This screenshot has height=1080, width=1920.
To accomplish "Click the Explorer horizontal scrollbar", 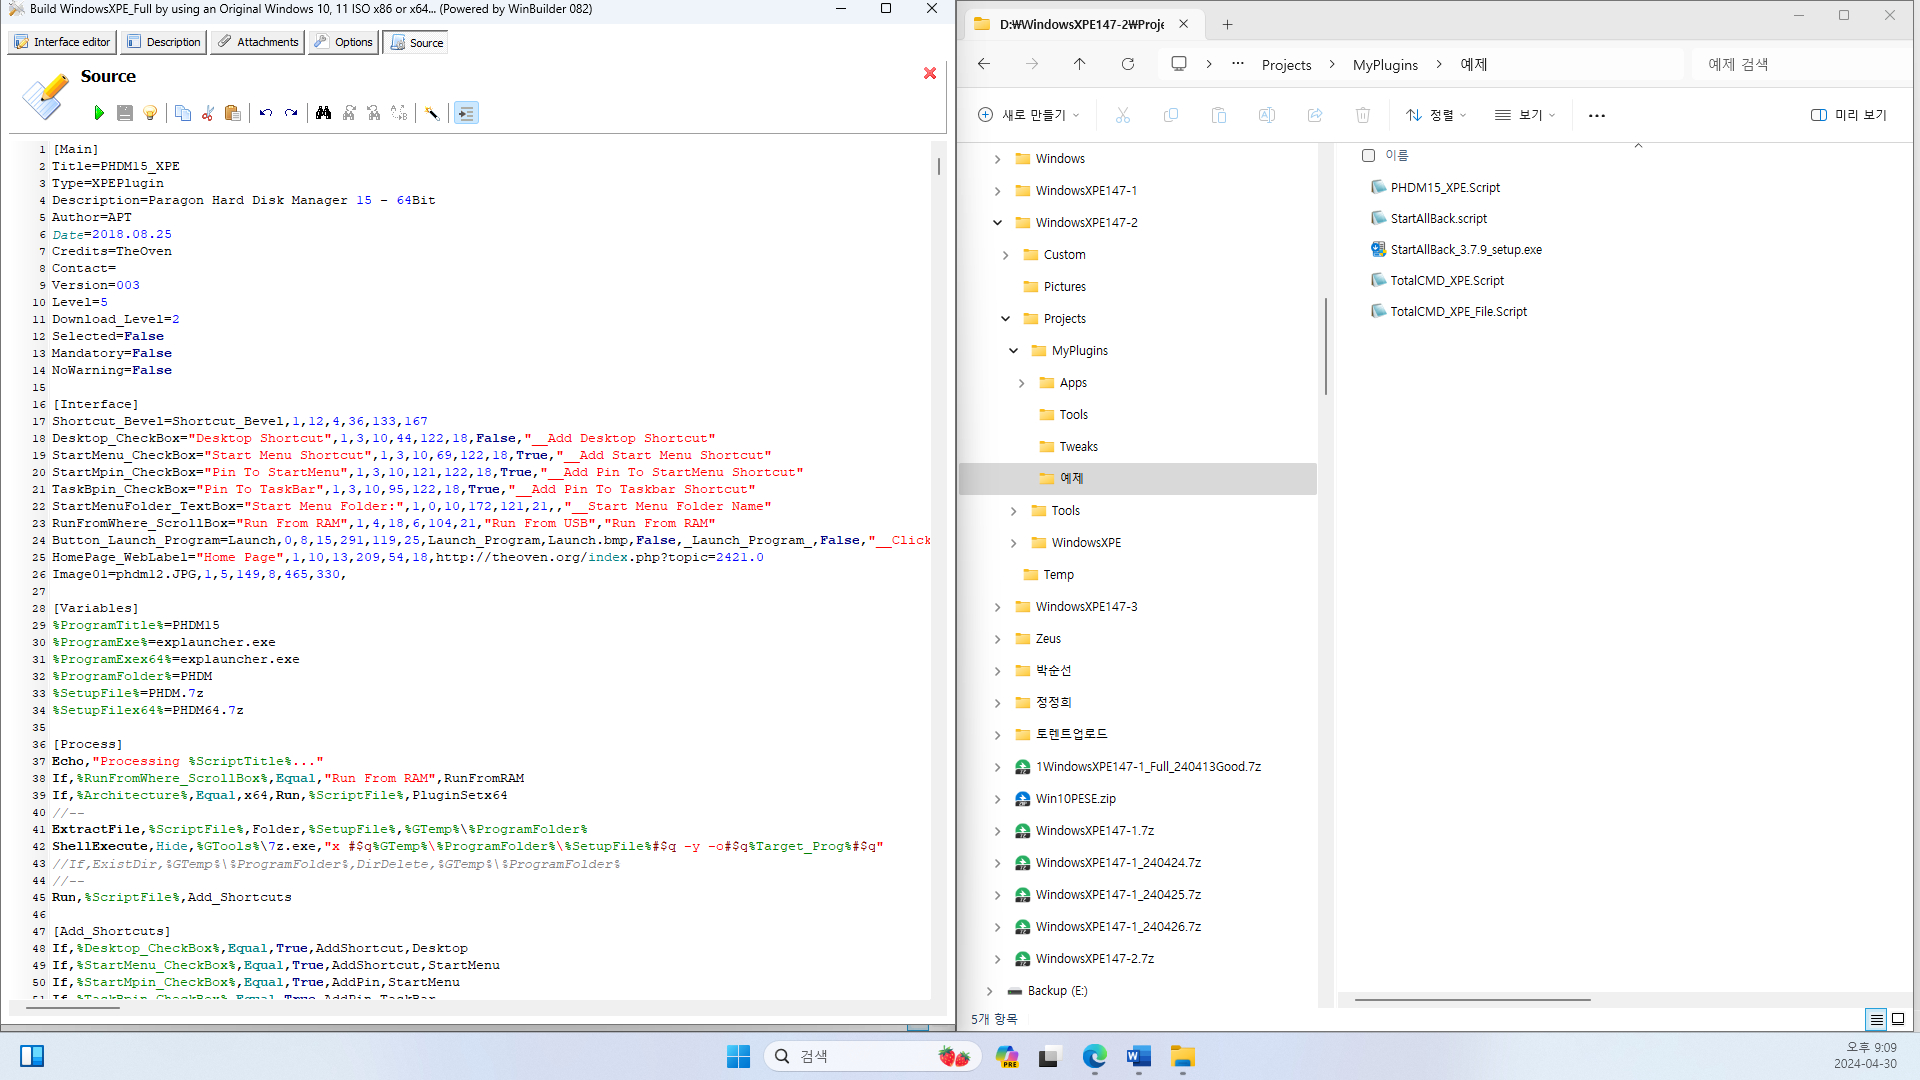I will (x=1472, y=999).
